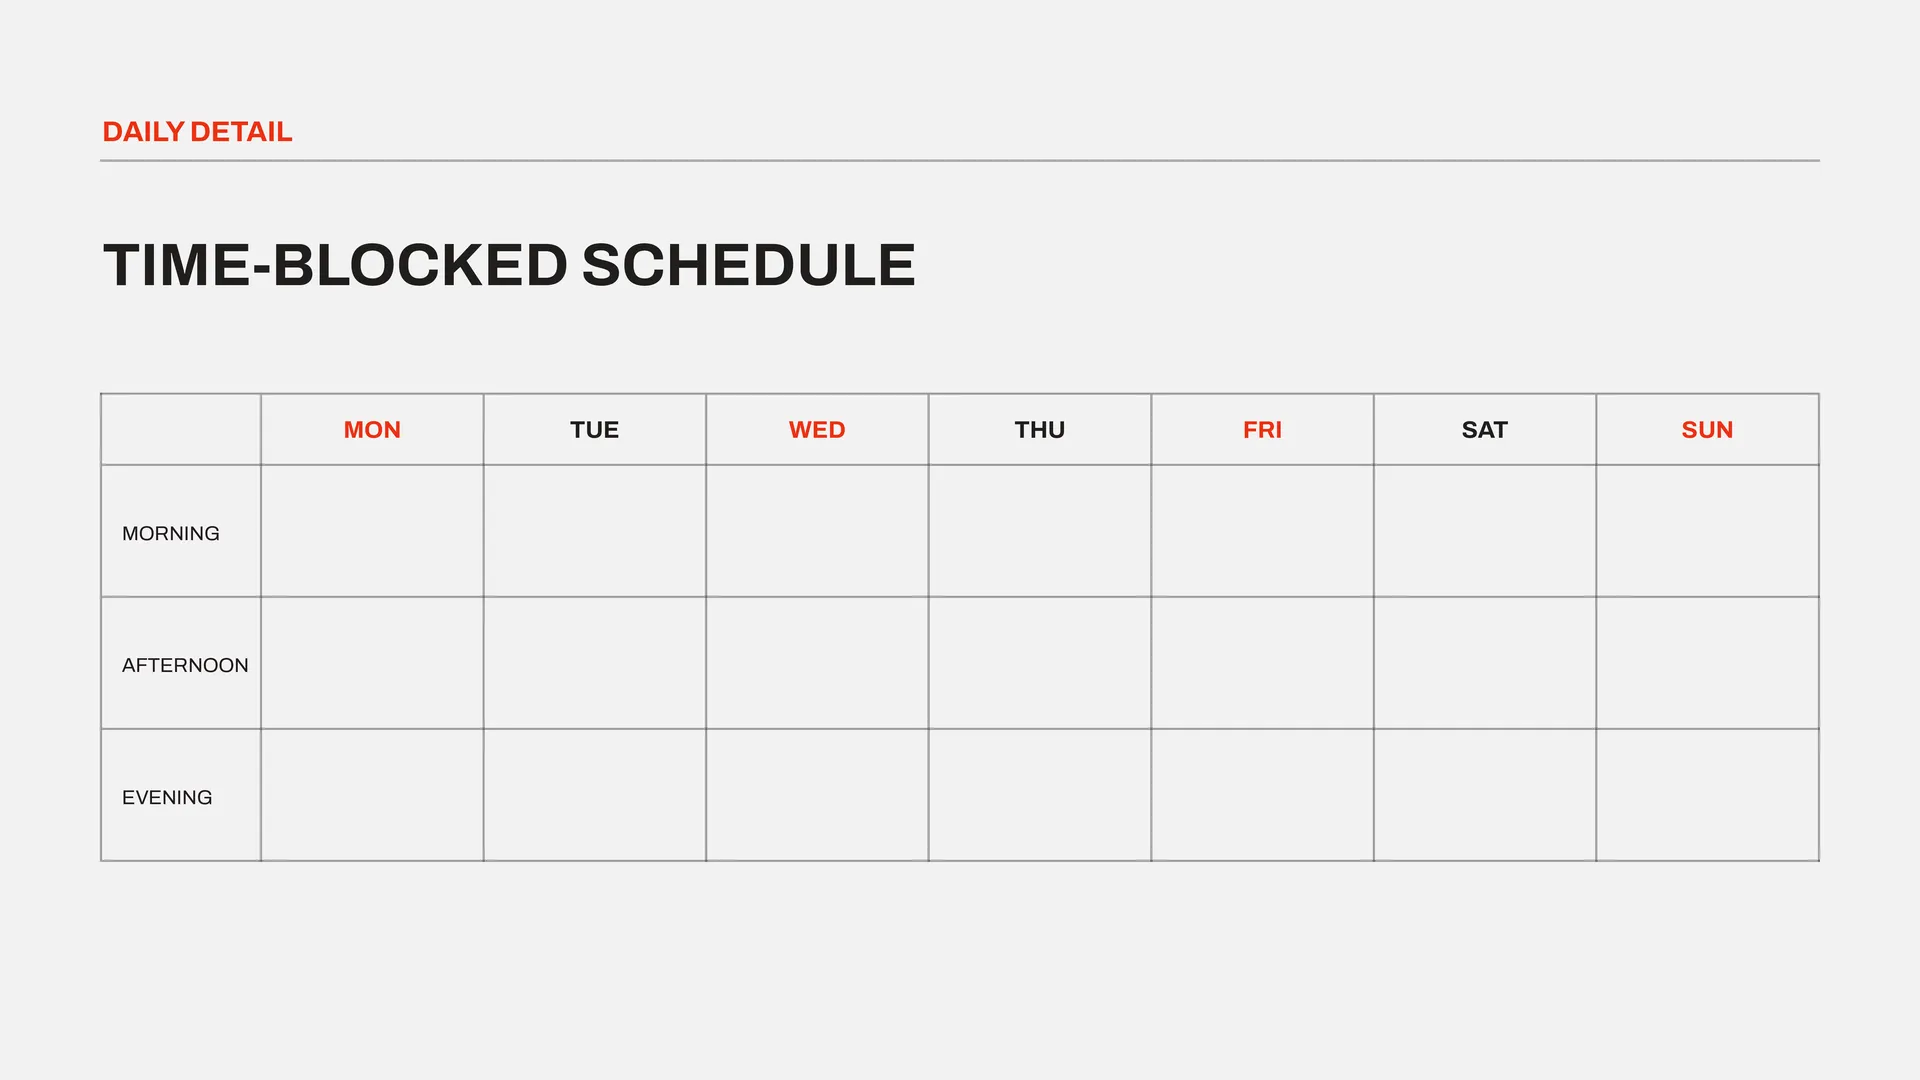Click the Wednesday afternoon cell
The width and height of the screenshot is (1920, 1080).
(x=817, y=663)
